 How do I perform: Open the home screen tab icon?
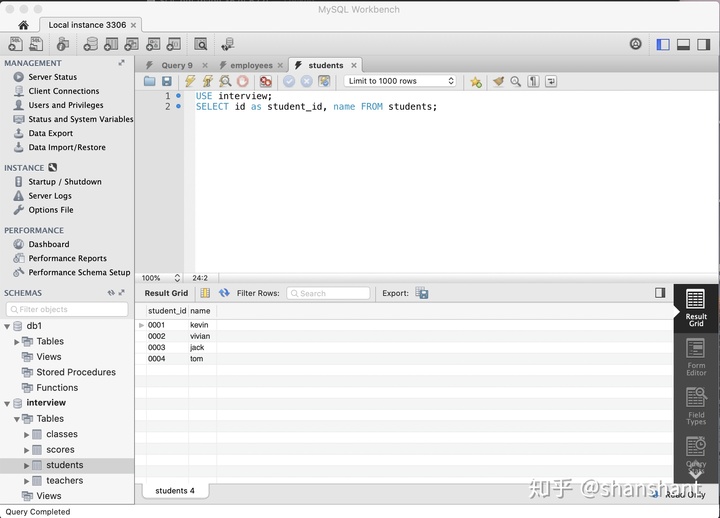[23, 25]
